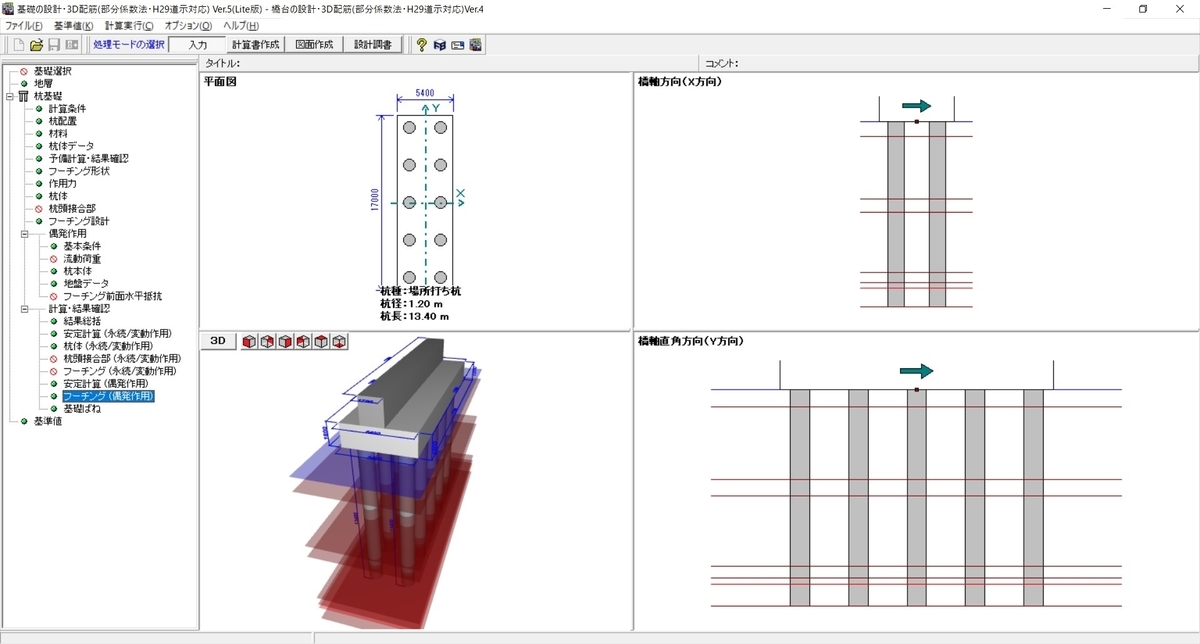Click the grayed icon right of Save
The width and height of the screenshot is (1200, 644).
(72, 45)
